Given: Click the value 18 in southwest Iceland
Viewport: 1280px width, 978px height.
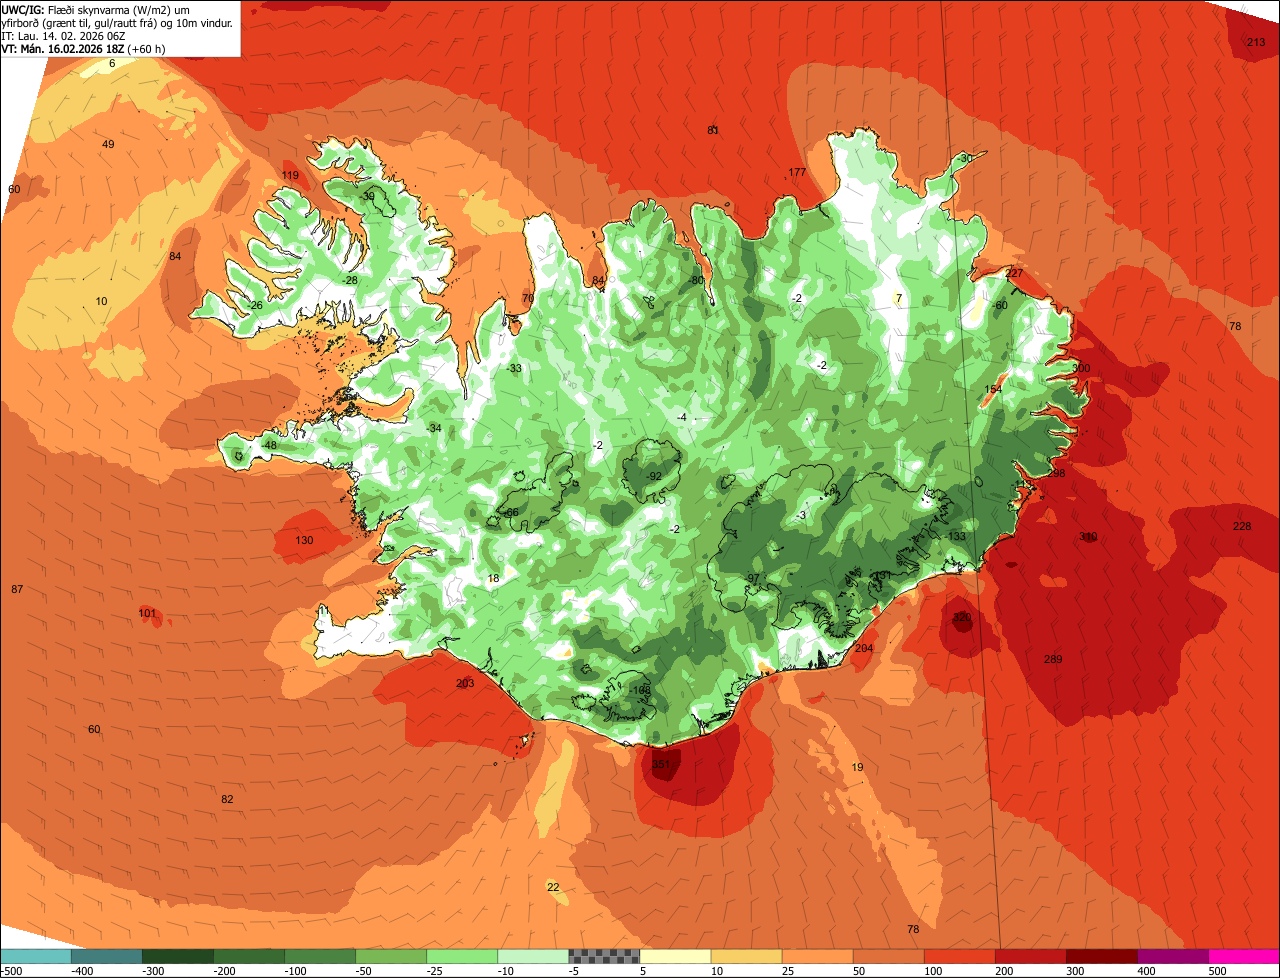Looking at the screenshot, I should pos(493,579).
